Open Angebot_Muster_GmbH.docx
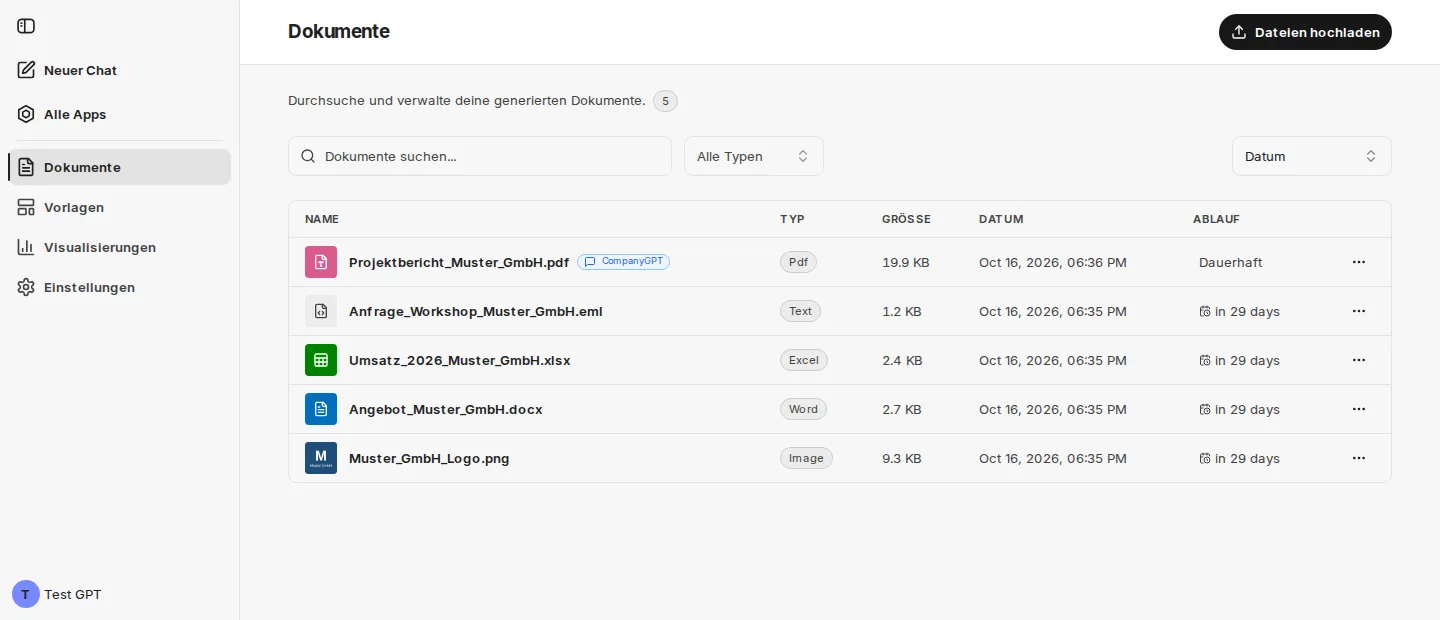 coord(446,409)
